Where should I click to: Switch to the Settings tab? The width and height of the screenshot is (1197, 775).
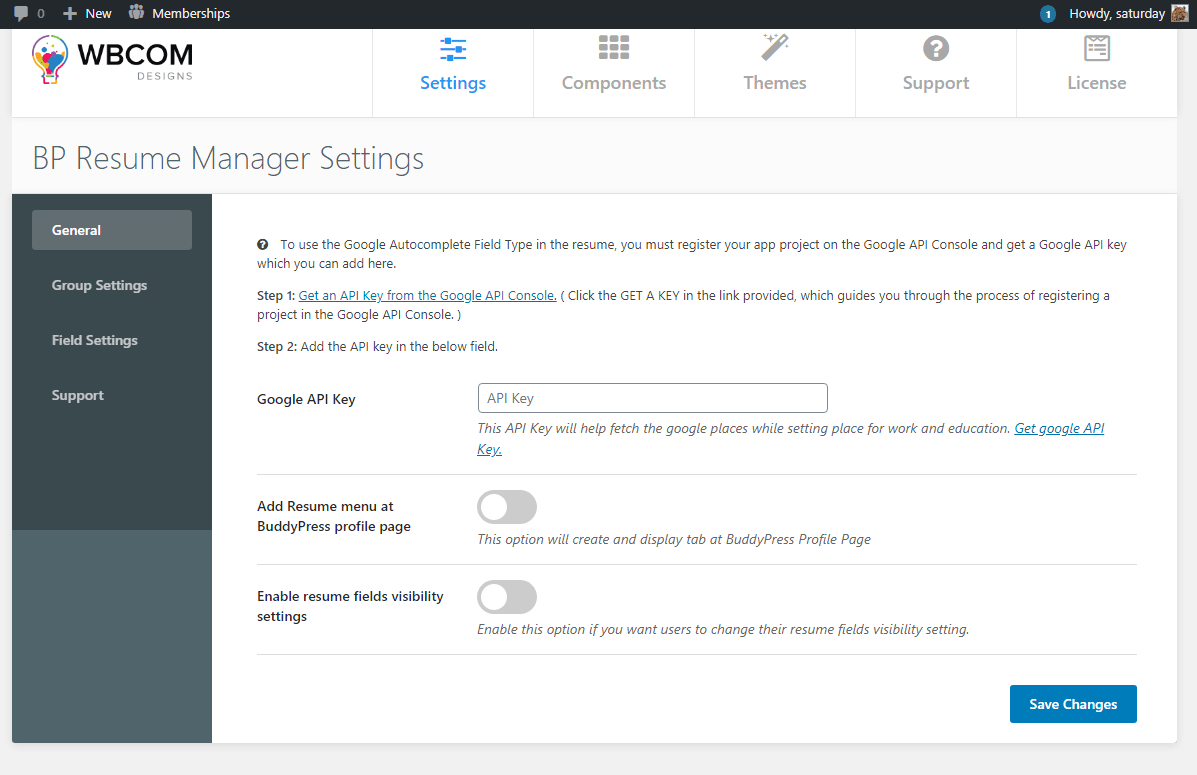[453, 73]
